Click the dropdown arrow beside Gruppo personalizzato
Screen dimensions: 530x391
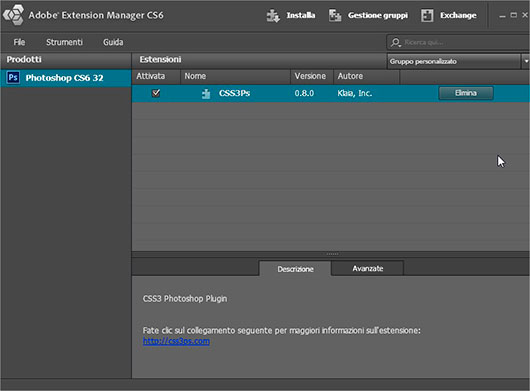526,62
